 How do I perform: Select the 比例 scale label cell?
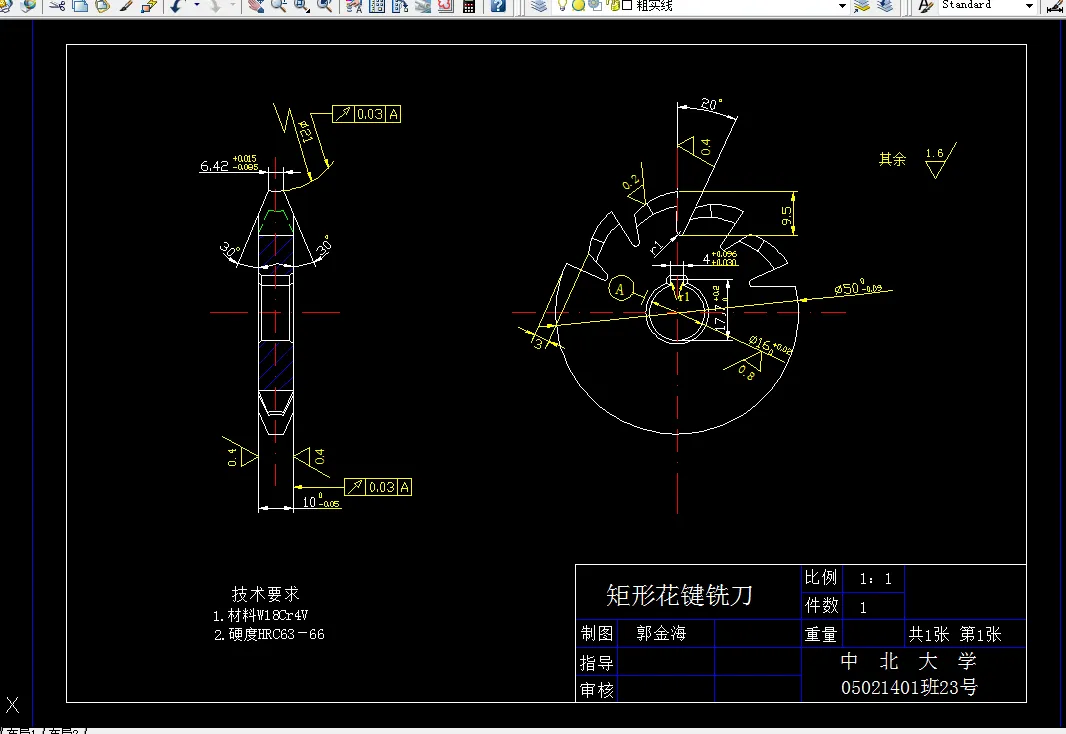point(821,578)
